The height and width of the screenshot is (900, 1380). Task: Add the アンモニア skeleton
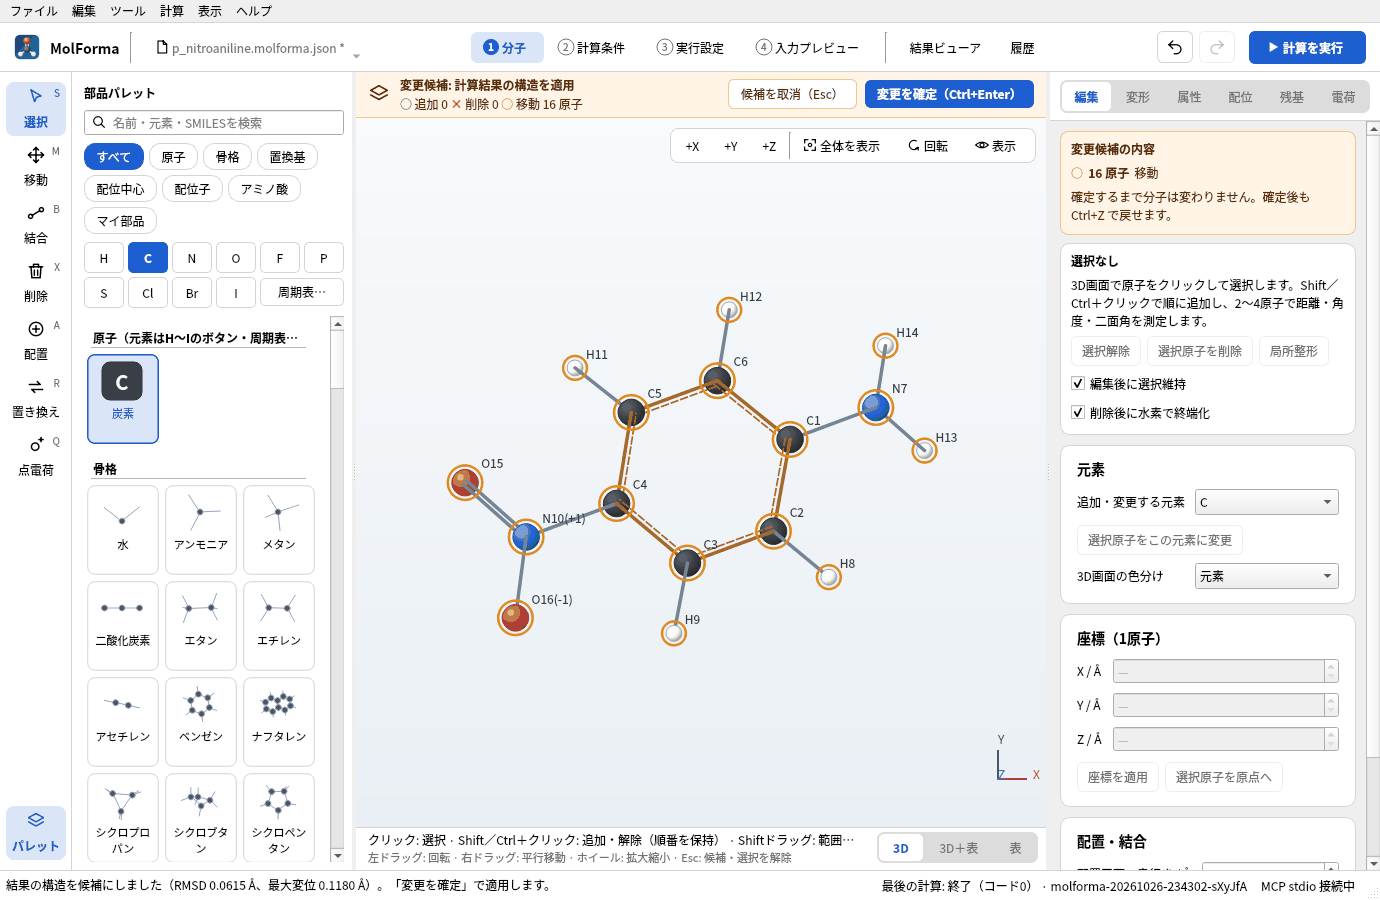click(201, 530)
